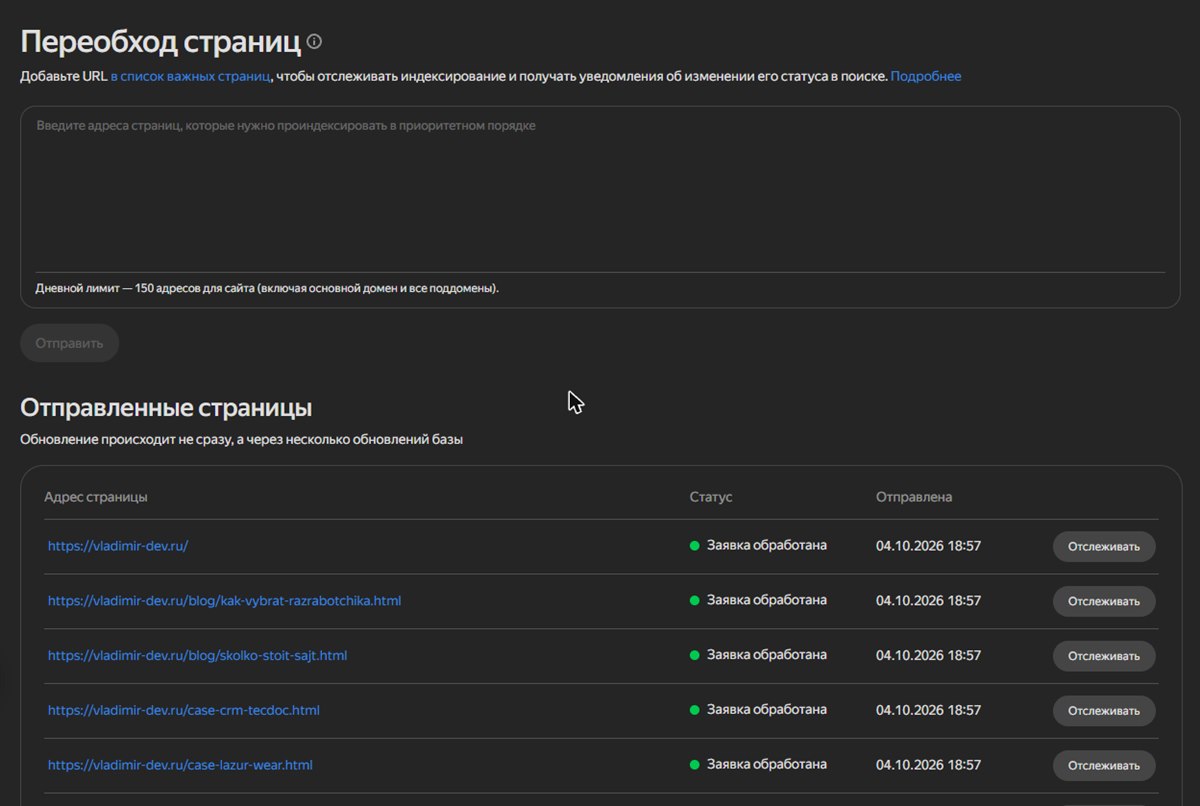Click green status dot in homepage row
This screenshot has height=806, width=1200.
pyautogui.click(x=694, y=546)
